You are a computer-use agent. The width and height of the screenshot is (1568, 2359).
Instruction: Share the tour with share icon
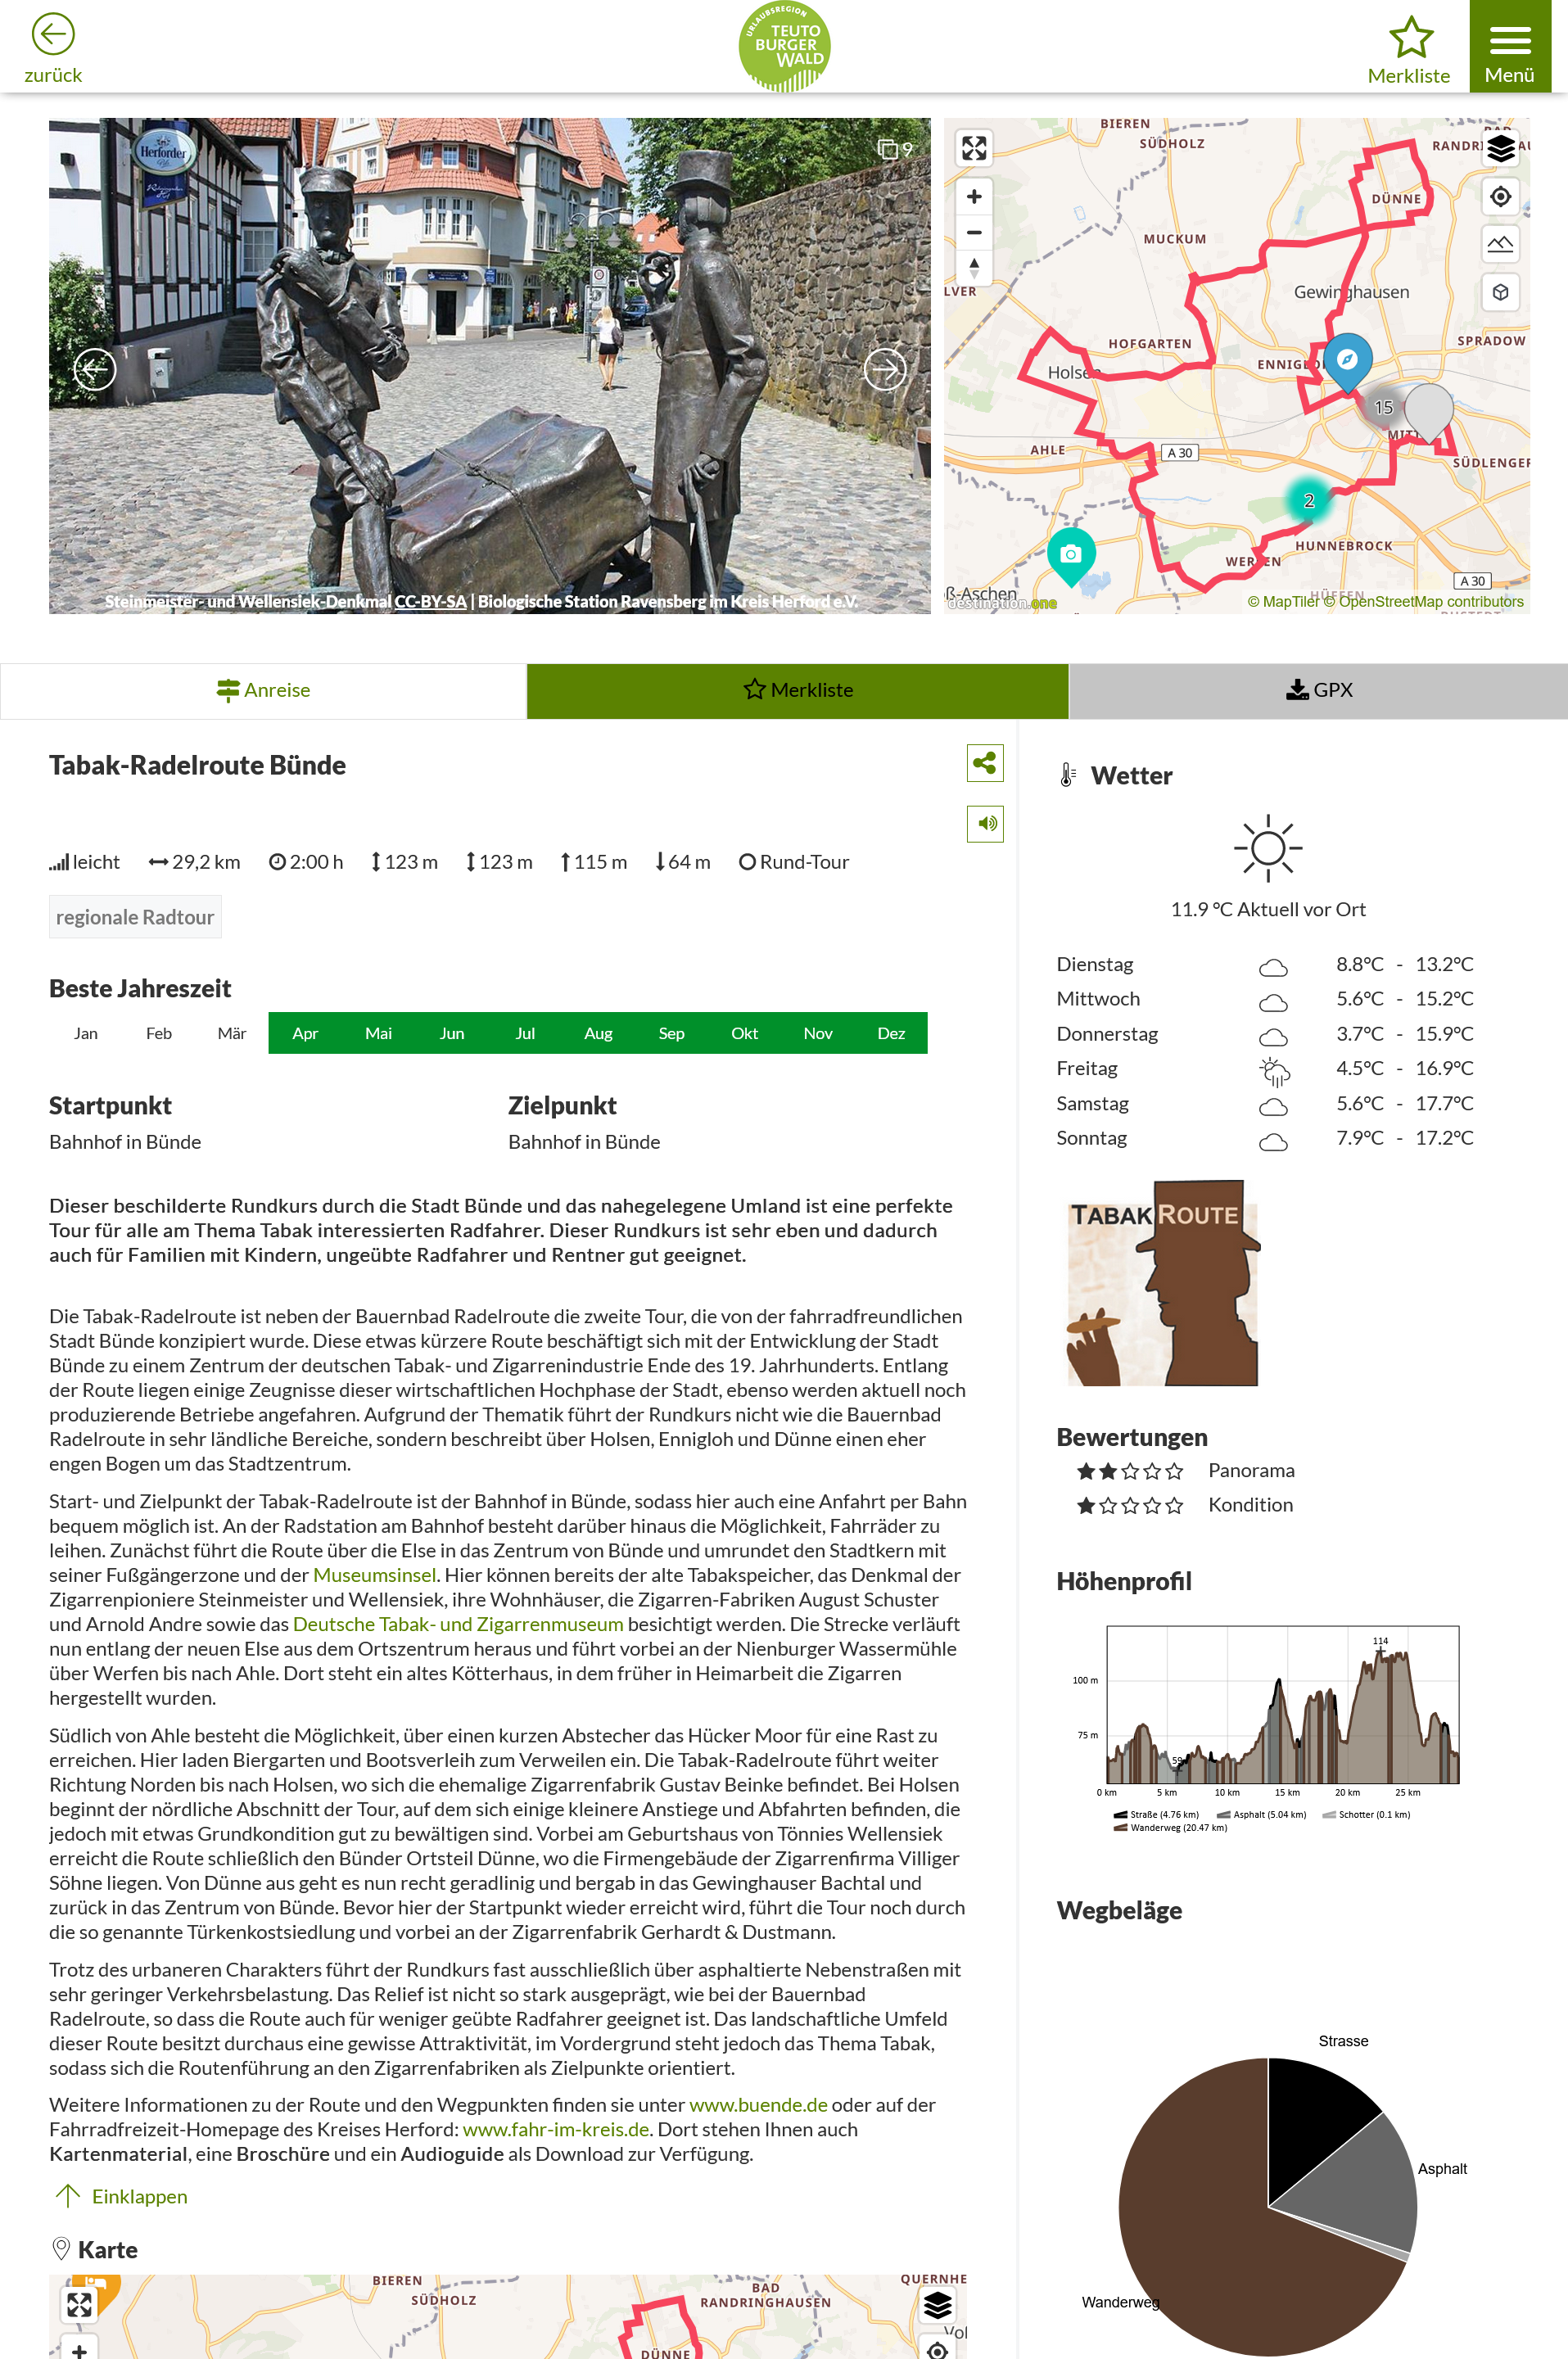pos(985,763)
